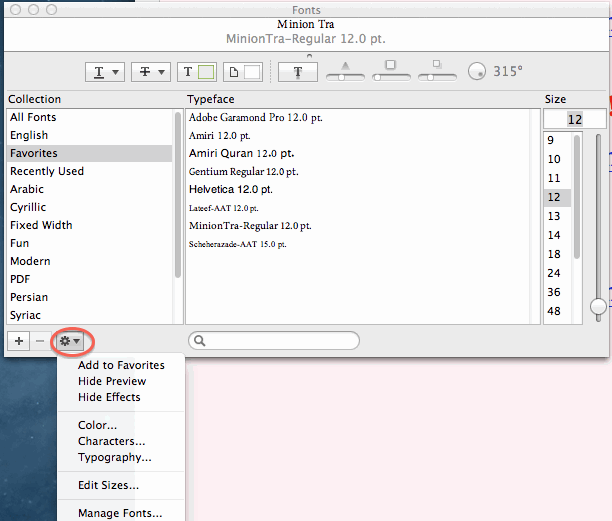Choose font size 24 from list
Screen dimensions: 612x521
pyautogui.click(x=554, y=273)
